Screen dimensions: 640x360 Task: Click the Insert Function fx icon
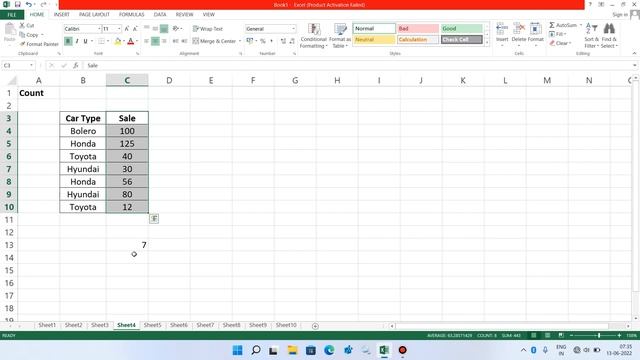click(76, 65)
